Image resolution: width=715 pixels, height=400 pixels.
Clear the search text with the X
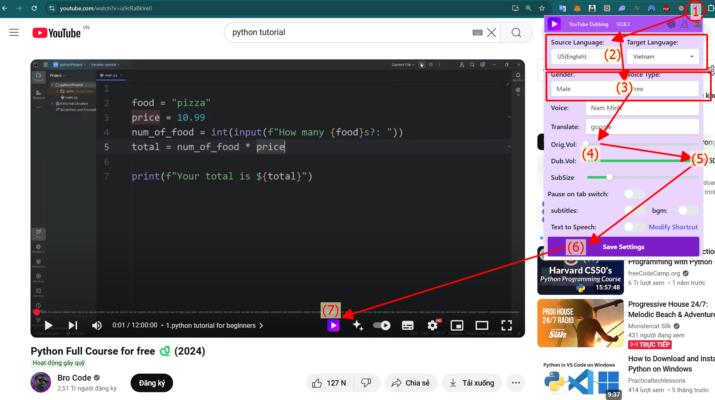[491, 32]
